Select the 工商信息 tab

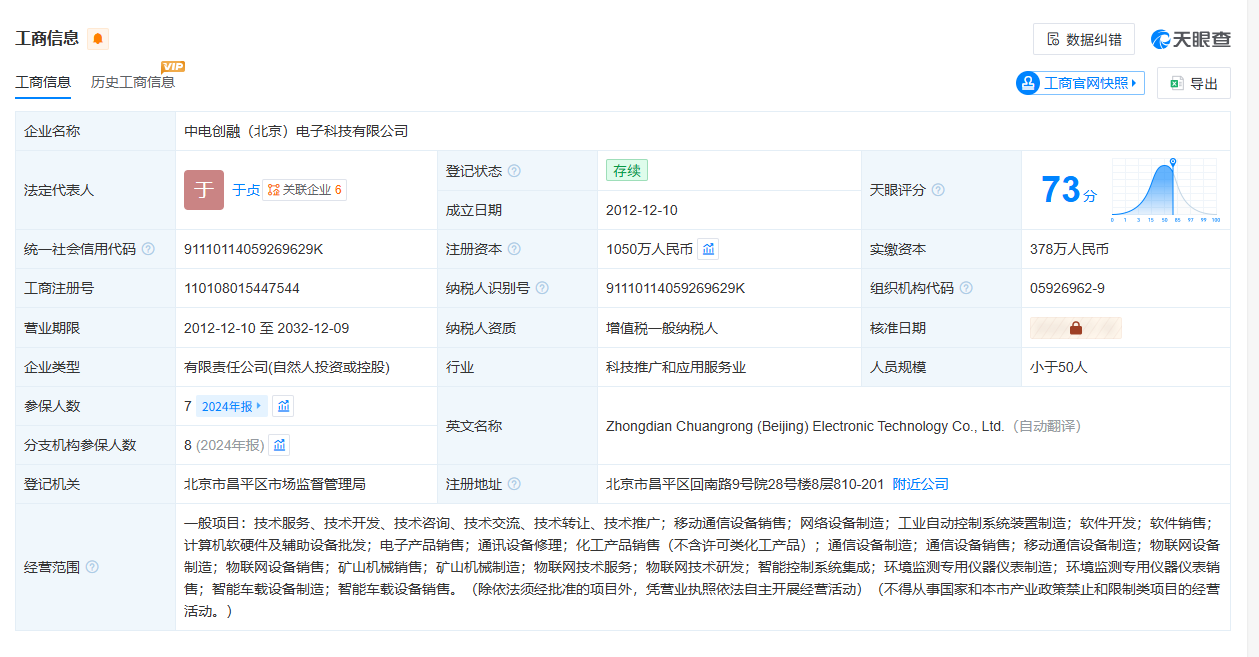click(43, 82)
